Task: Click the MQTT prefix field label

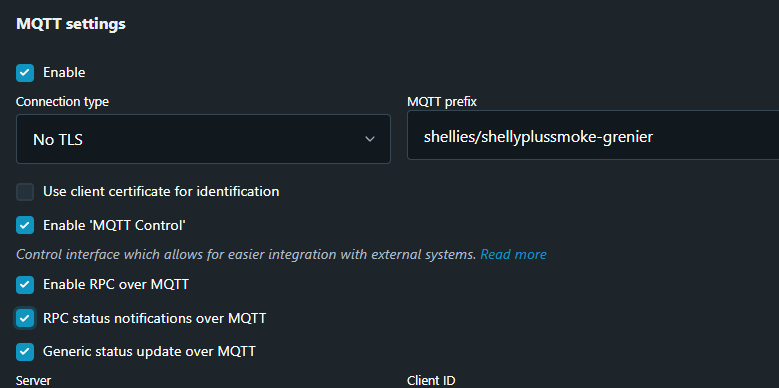Action: pyautogui.click(x=442, y=102)
